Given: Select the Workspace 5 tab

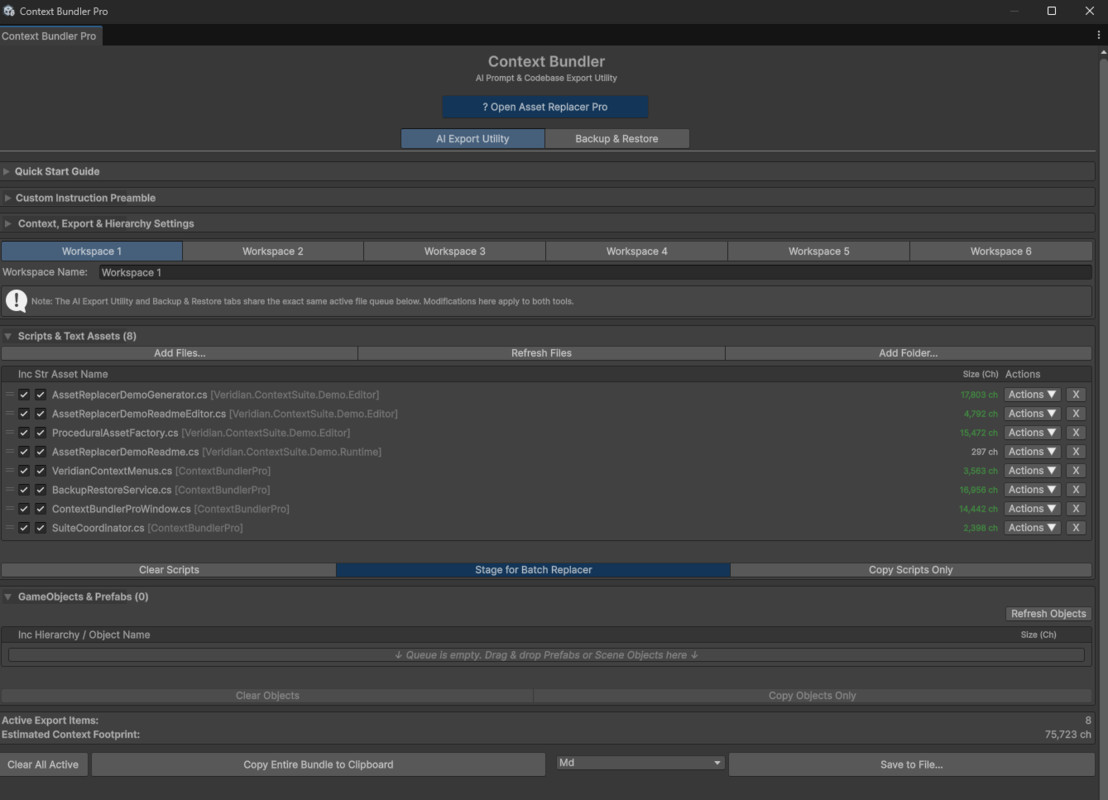Looking at the screenshot, I should click(818, 251).
